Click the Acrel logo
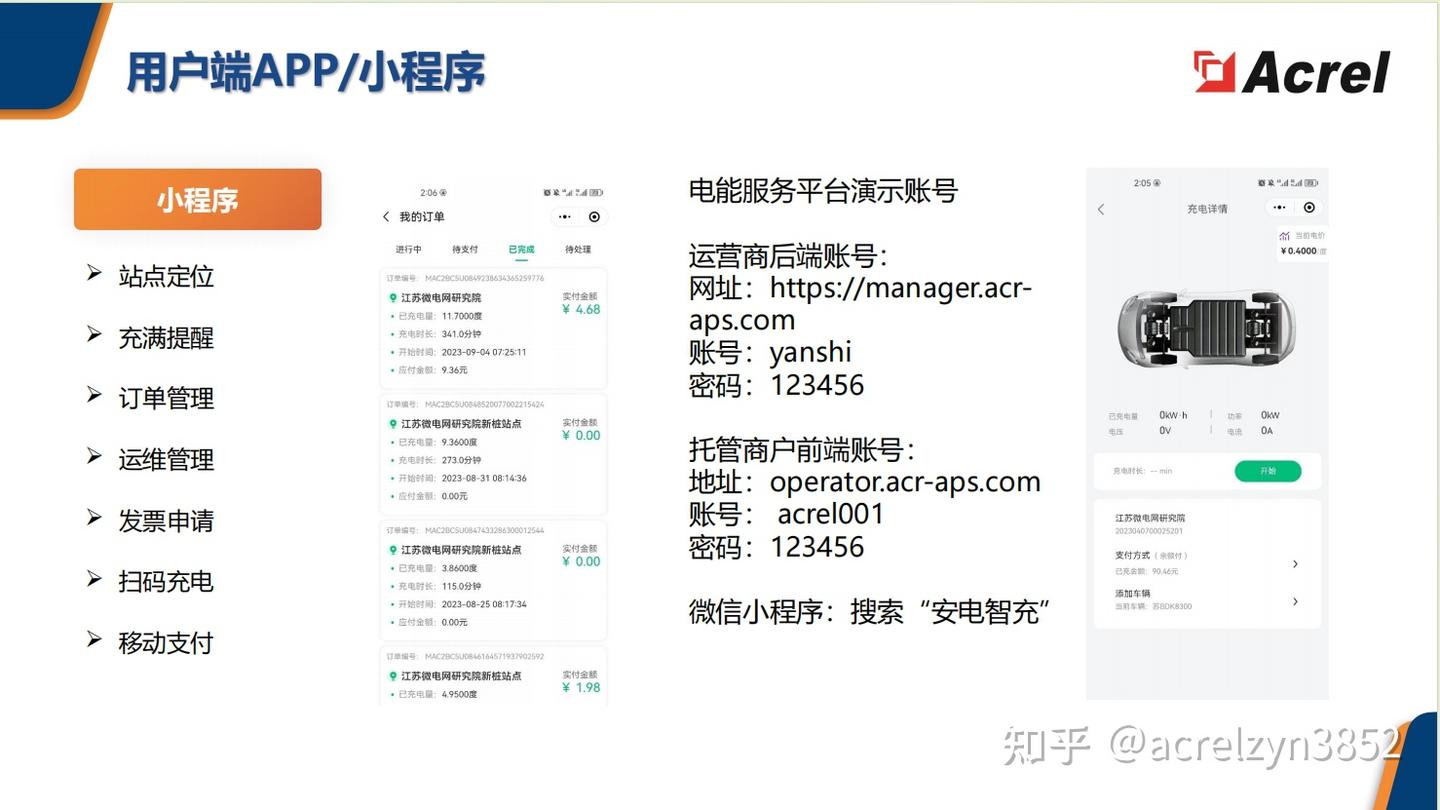 [1291, 72]
